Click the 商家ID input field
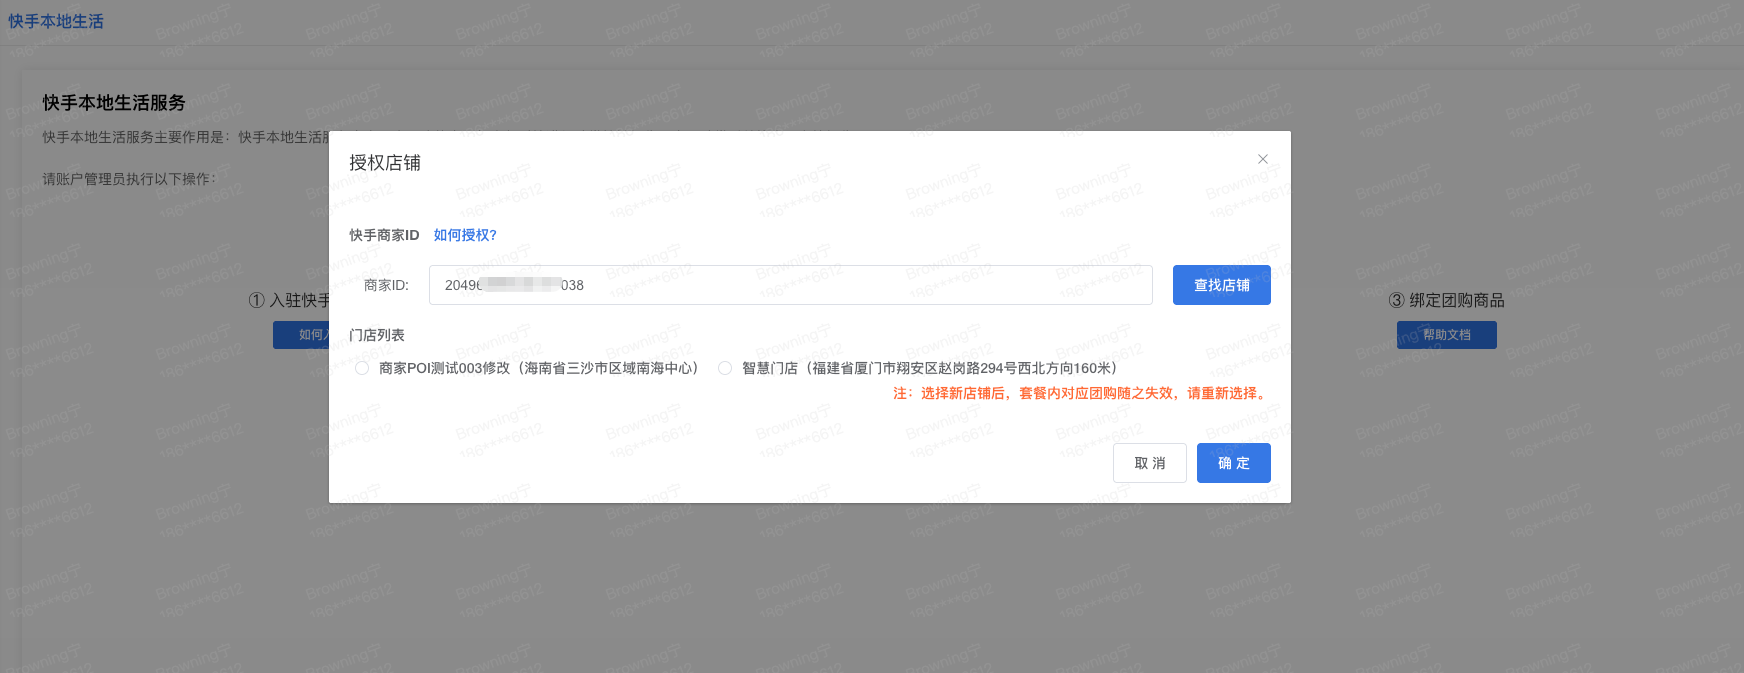 click(790, 285)
